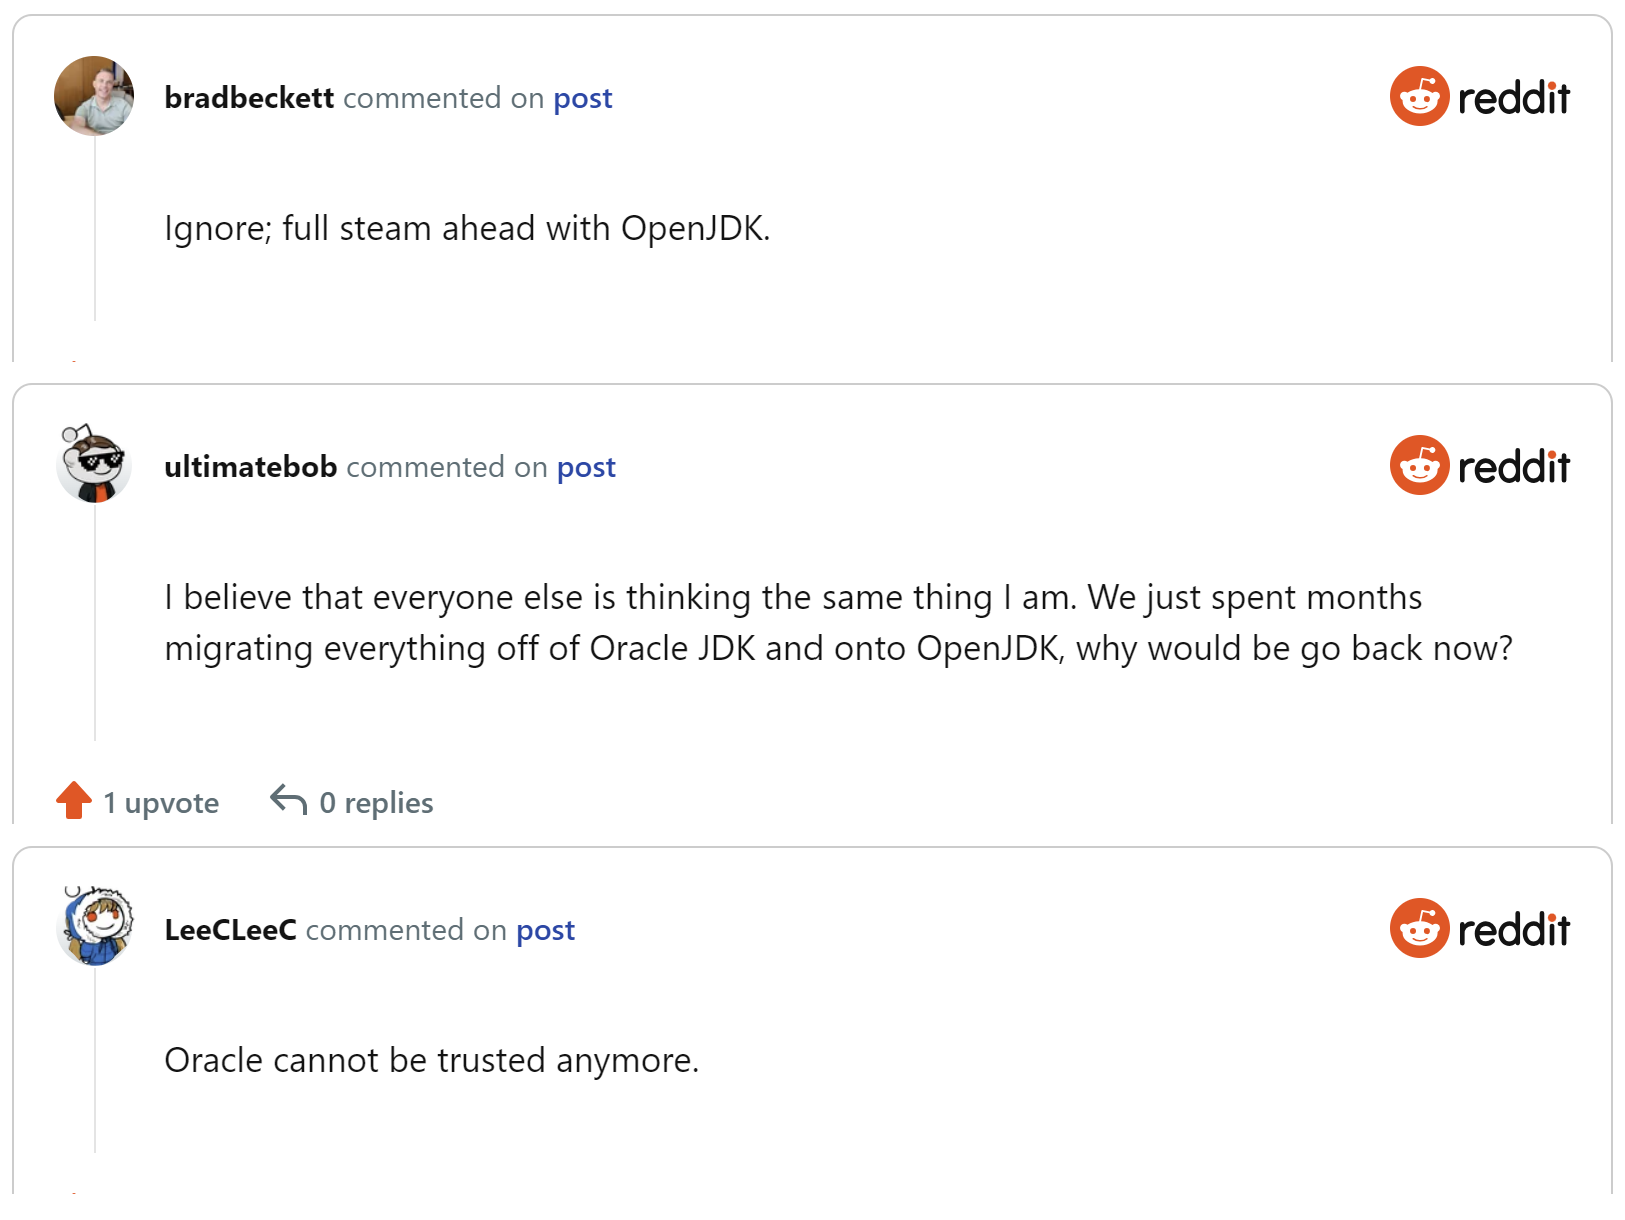Open the LeeCLeeC username link

230,930
